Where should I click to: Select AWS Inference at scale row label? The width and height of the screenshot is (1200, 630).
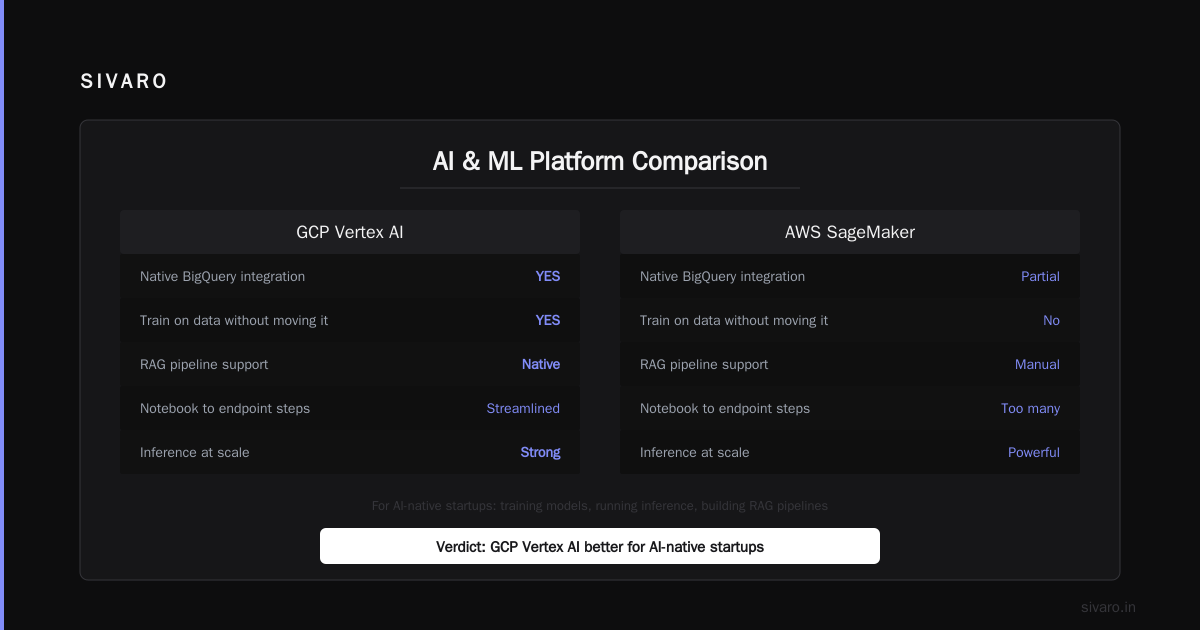click(x=694, y=452)
